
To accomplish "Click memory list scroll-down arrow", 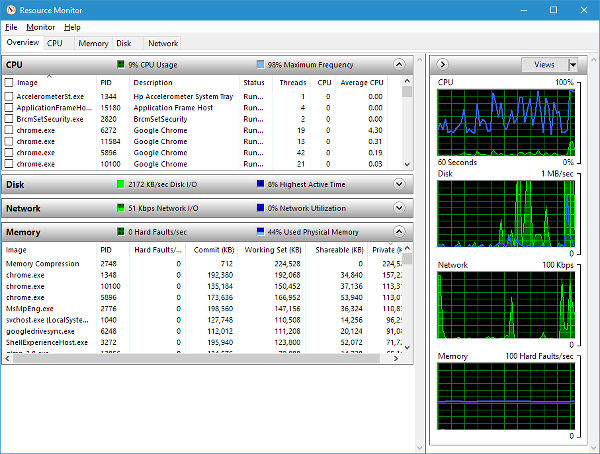I will click(x=407, y=347).
